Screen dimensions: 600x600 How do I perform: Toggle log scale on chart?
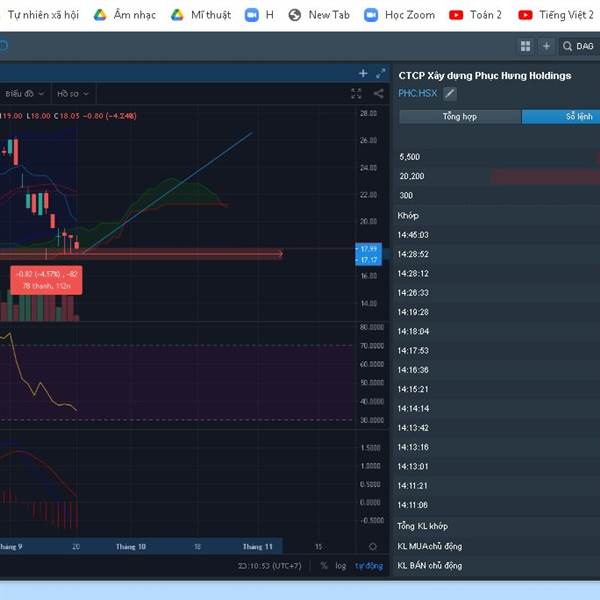[341, 566]
